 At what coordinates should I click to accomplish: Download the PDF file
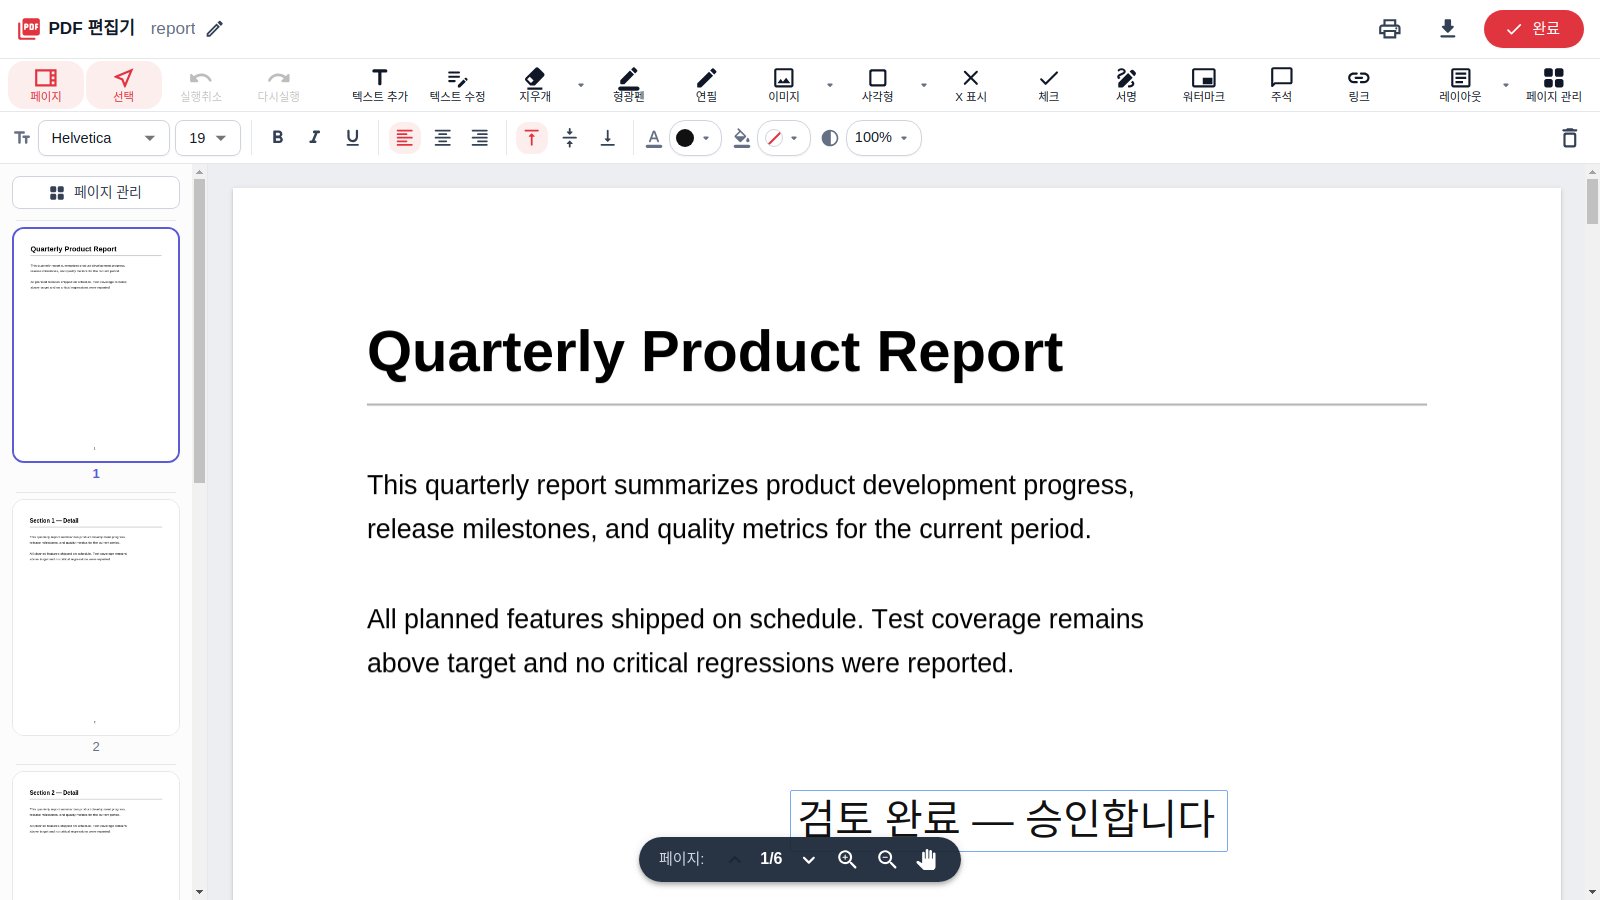[x=1447, y=29]
